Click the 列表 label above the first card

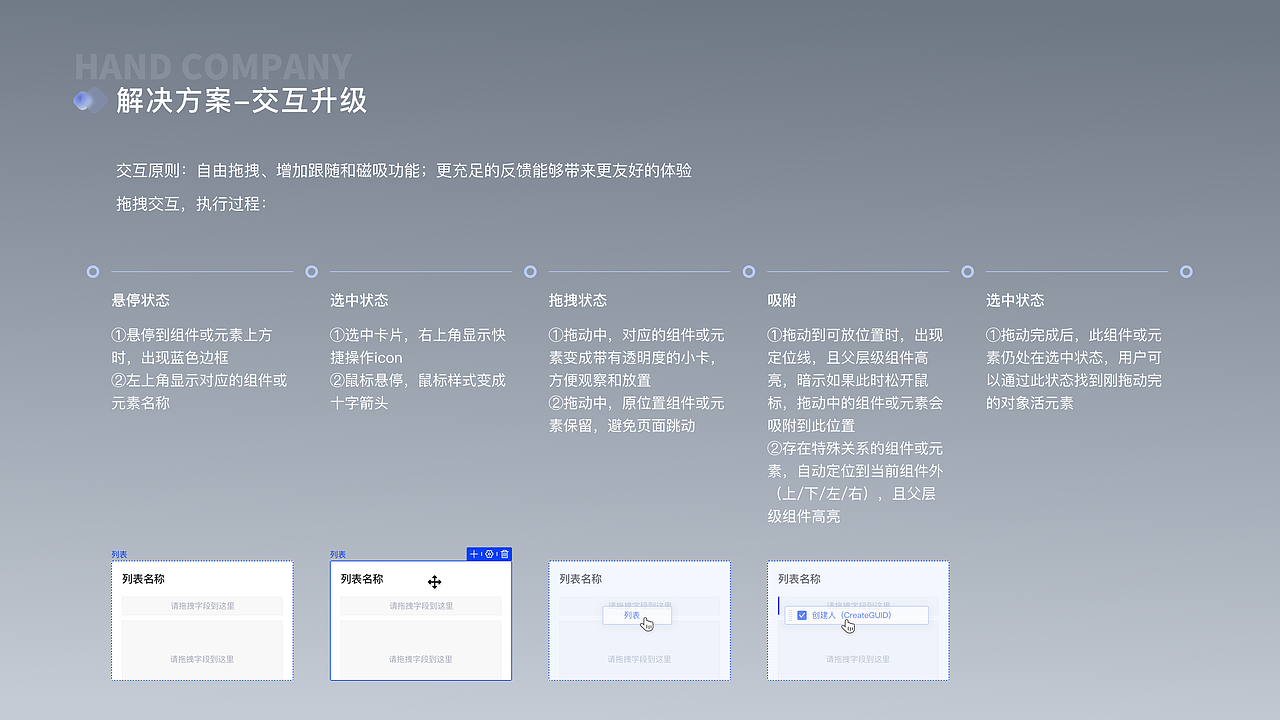click(x=117, y=553)
